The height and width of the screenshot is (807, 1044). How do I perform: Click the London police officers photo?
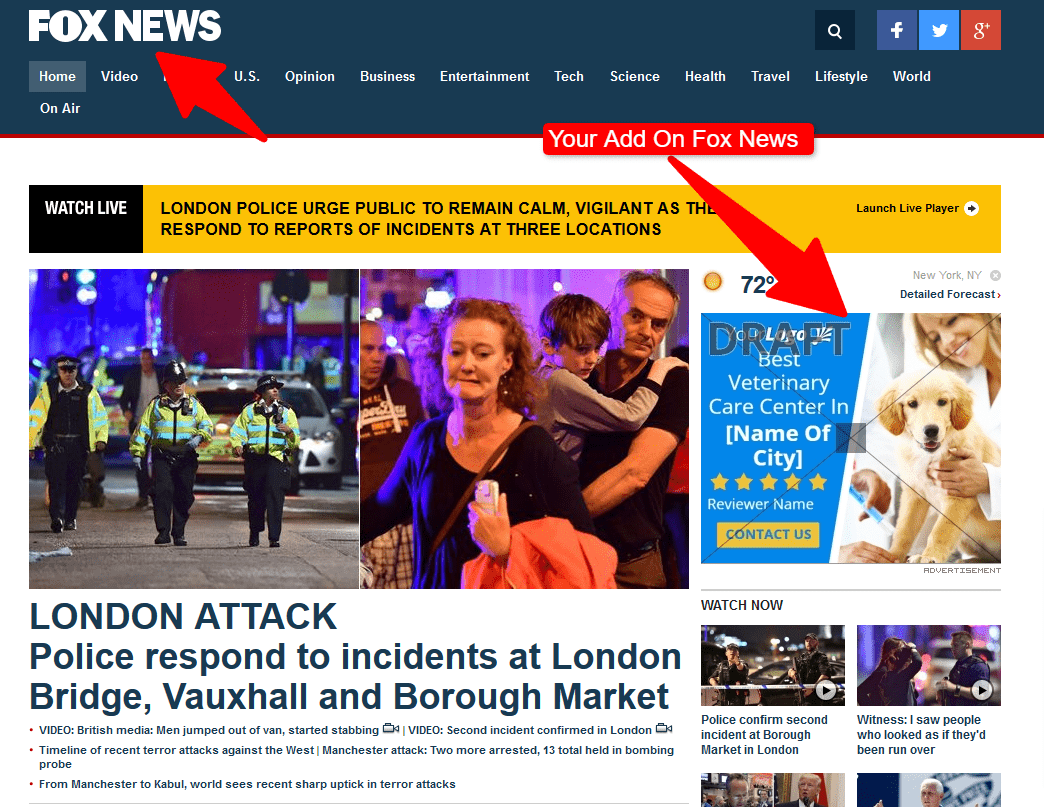(193, 428)
